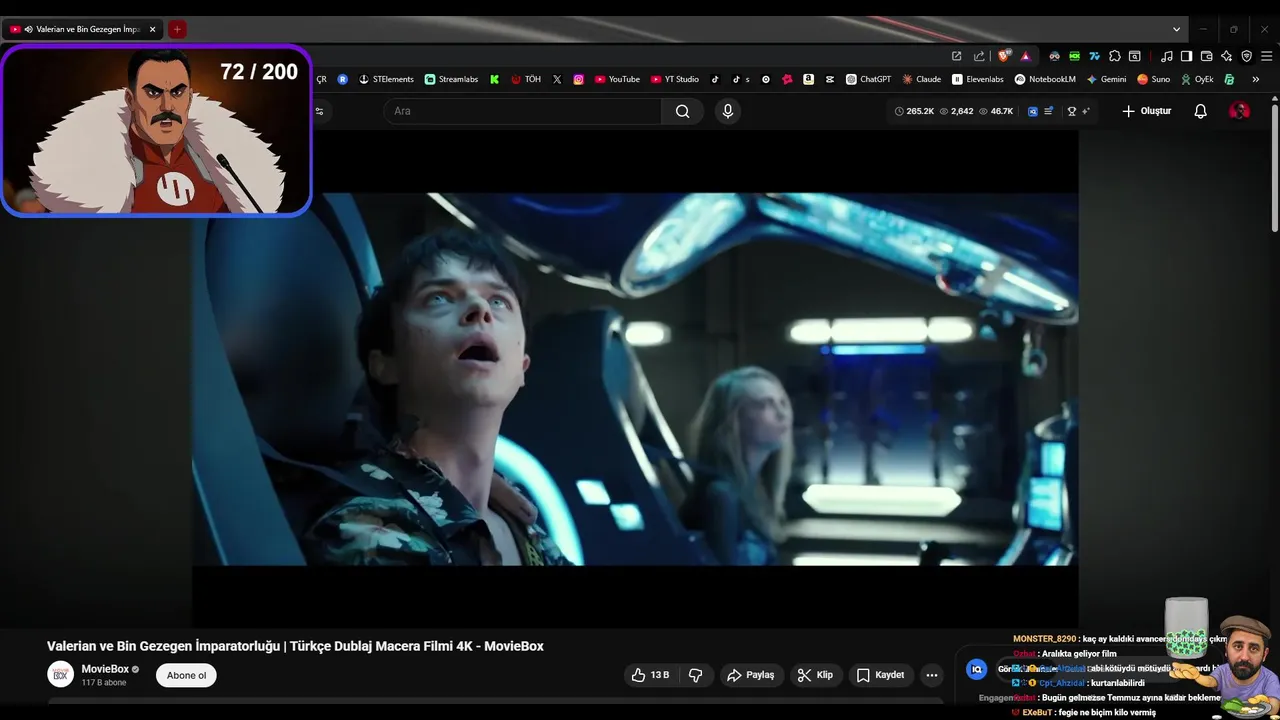Image resolution: width=1280 pixels, height=720 pixels.
Task: Open the Streamlabs bookmark
Action: pos(451,79)
